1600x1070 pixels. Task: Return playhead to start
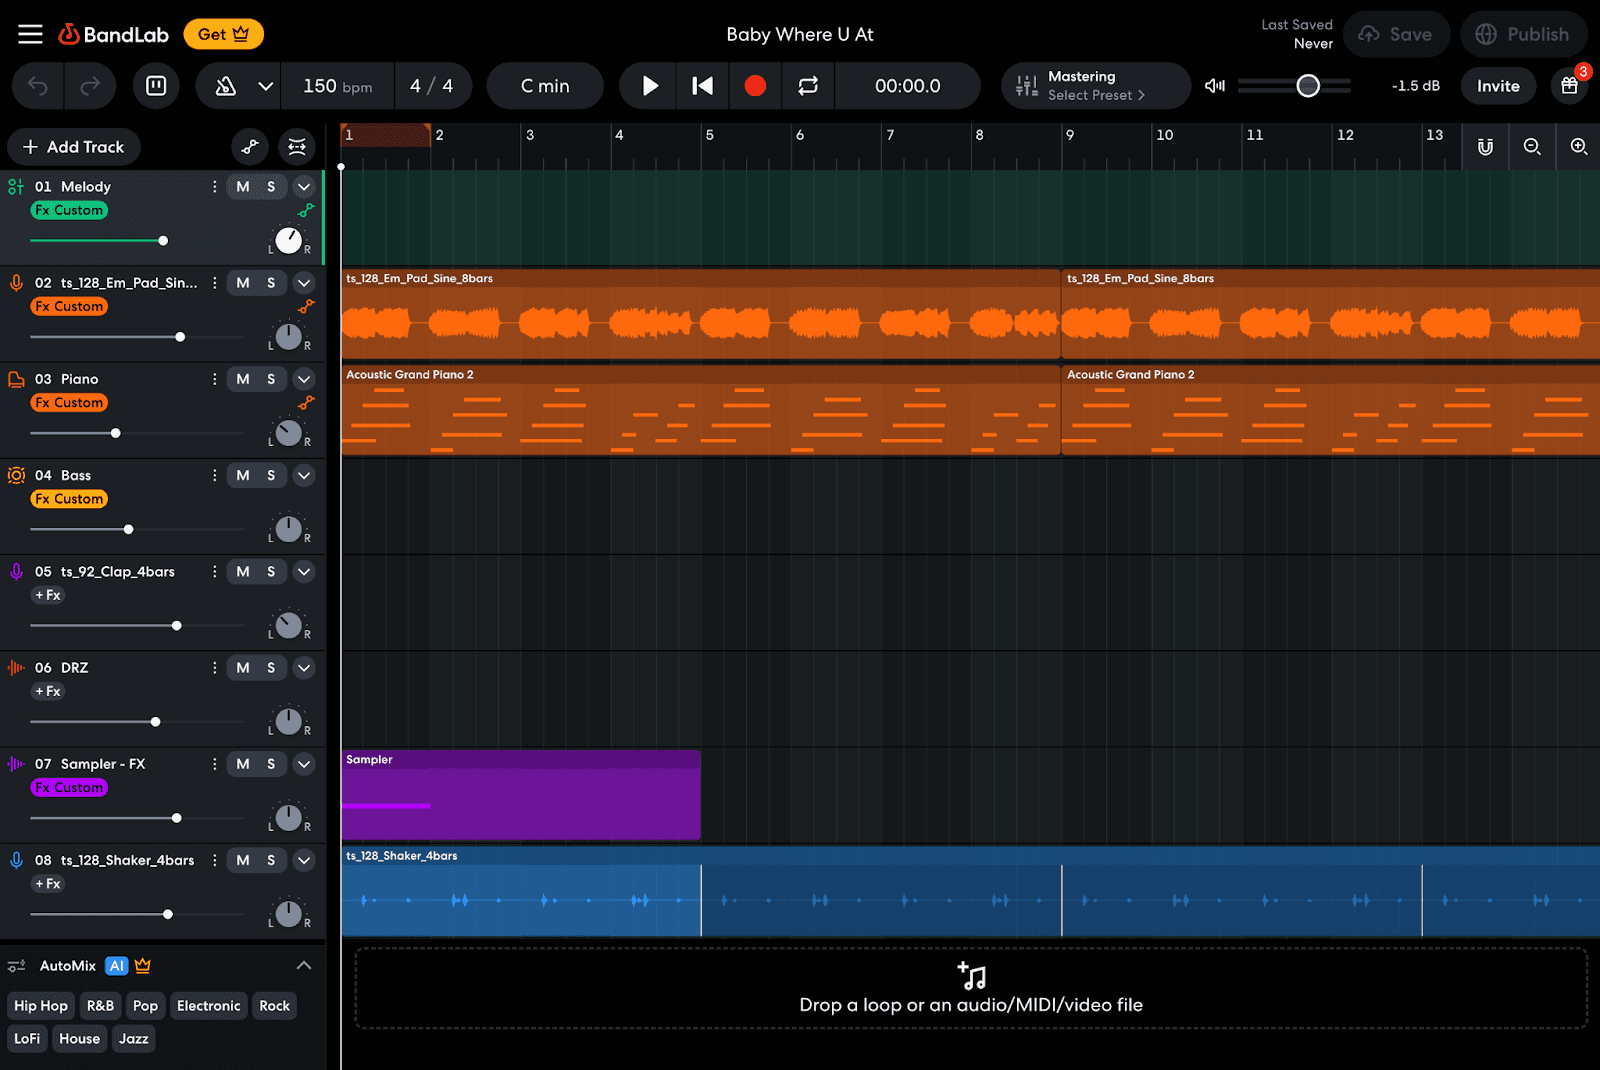[x=703, y=86]
